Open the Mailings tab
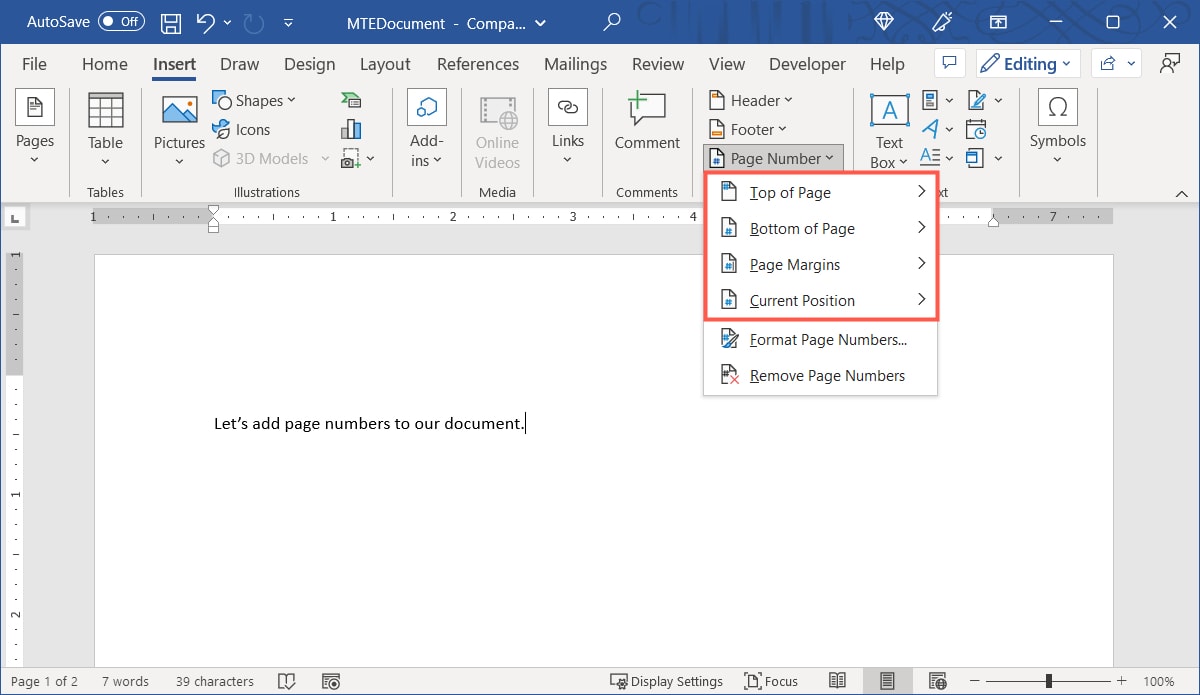Screen dimensions: 1200x695 [575, 63]
